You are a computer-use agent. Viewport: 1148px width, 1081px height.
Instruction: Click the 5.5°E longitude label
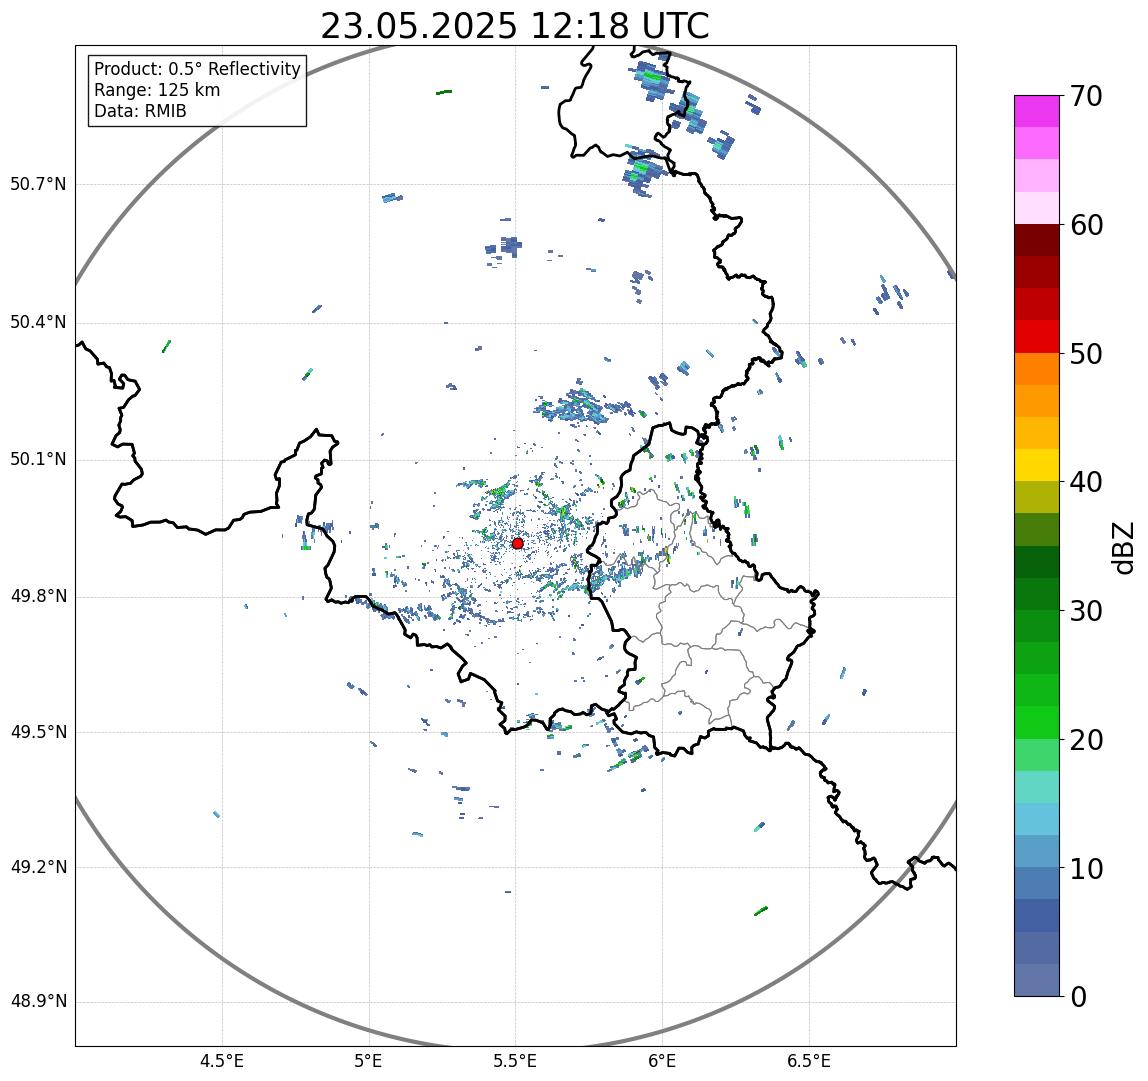coord(515,1061)
